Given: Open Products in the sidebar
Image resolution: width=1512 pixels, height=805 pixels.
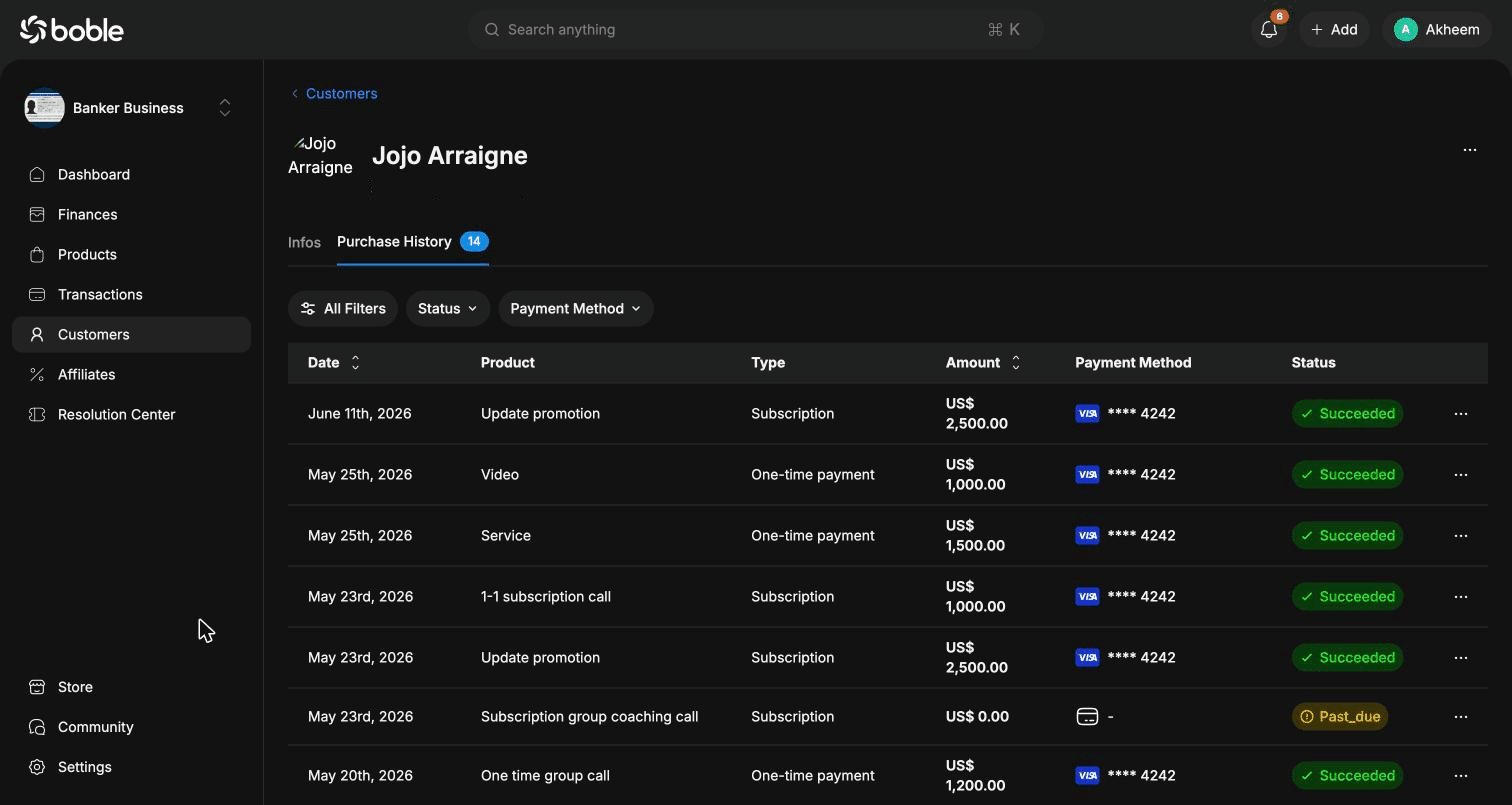Looking at the screenshot, I should 131,255.
